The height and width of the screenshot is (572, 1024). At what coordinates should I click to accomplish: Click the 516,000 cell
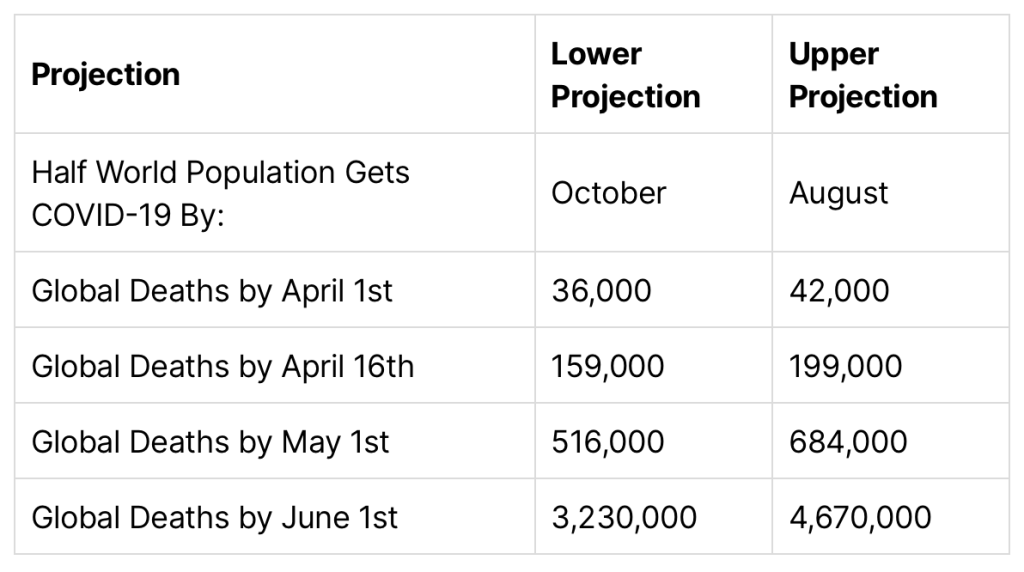click(x=607, y=442)
